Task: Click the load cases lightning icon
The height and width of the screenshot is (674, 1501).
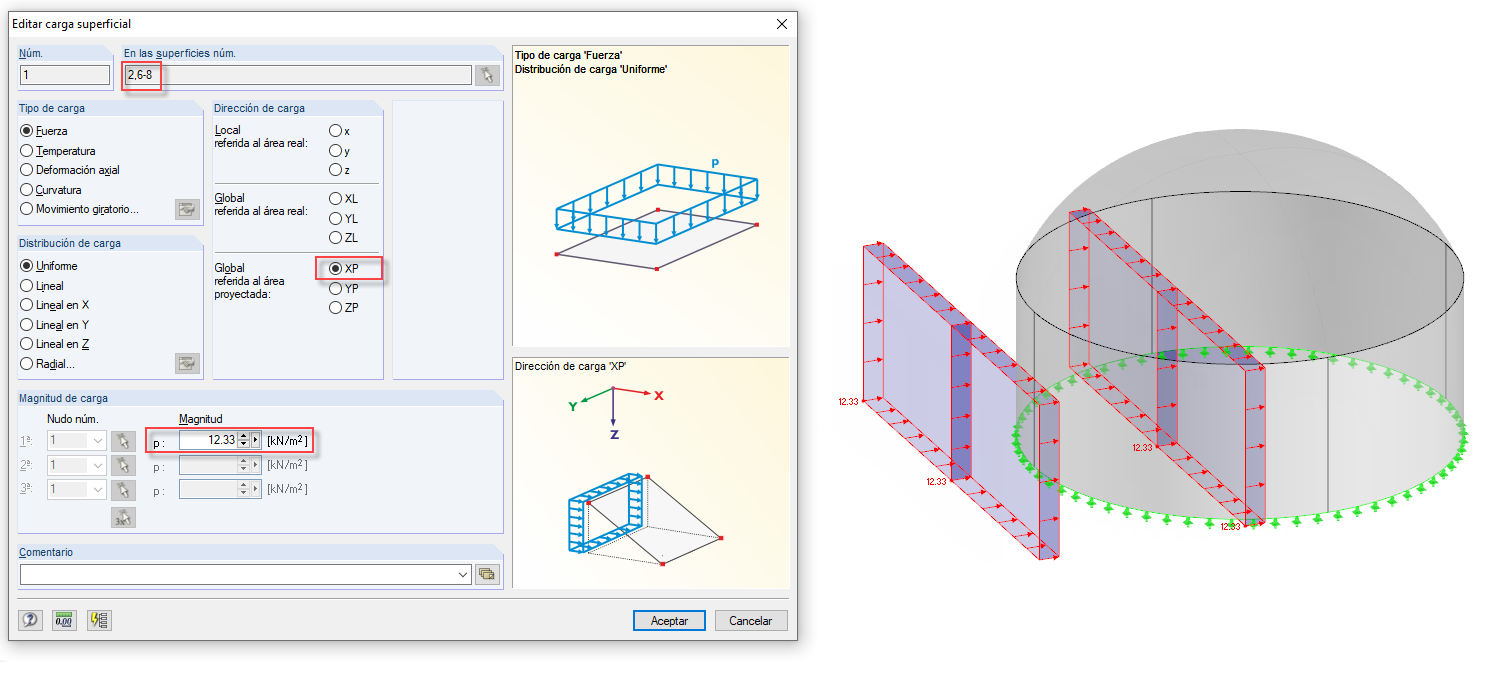Action: point(97,620)
